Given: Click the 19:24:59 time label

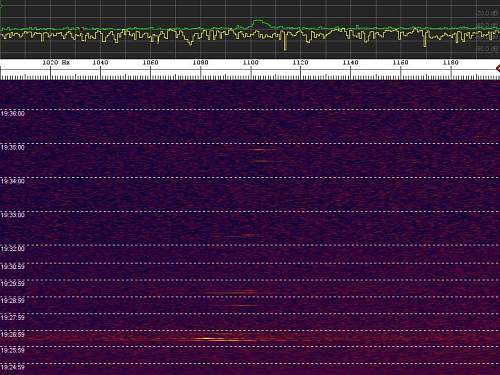Looking at the screenshot, I should [13, 367].
